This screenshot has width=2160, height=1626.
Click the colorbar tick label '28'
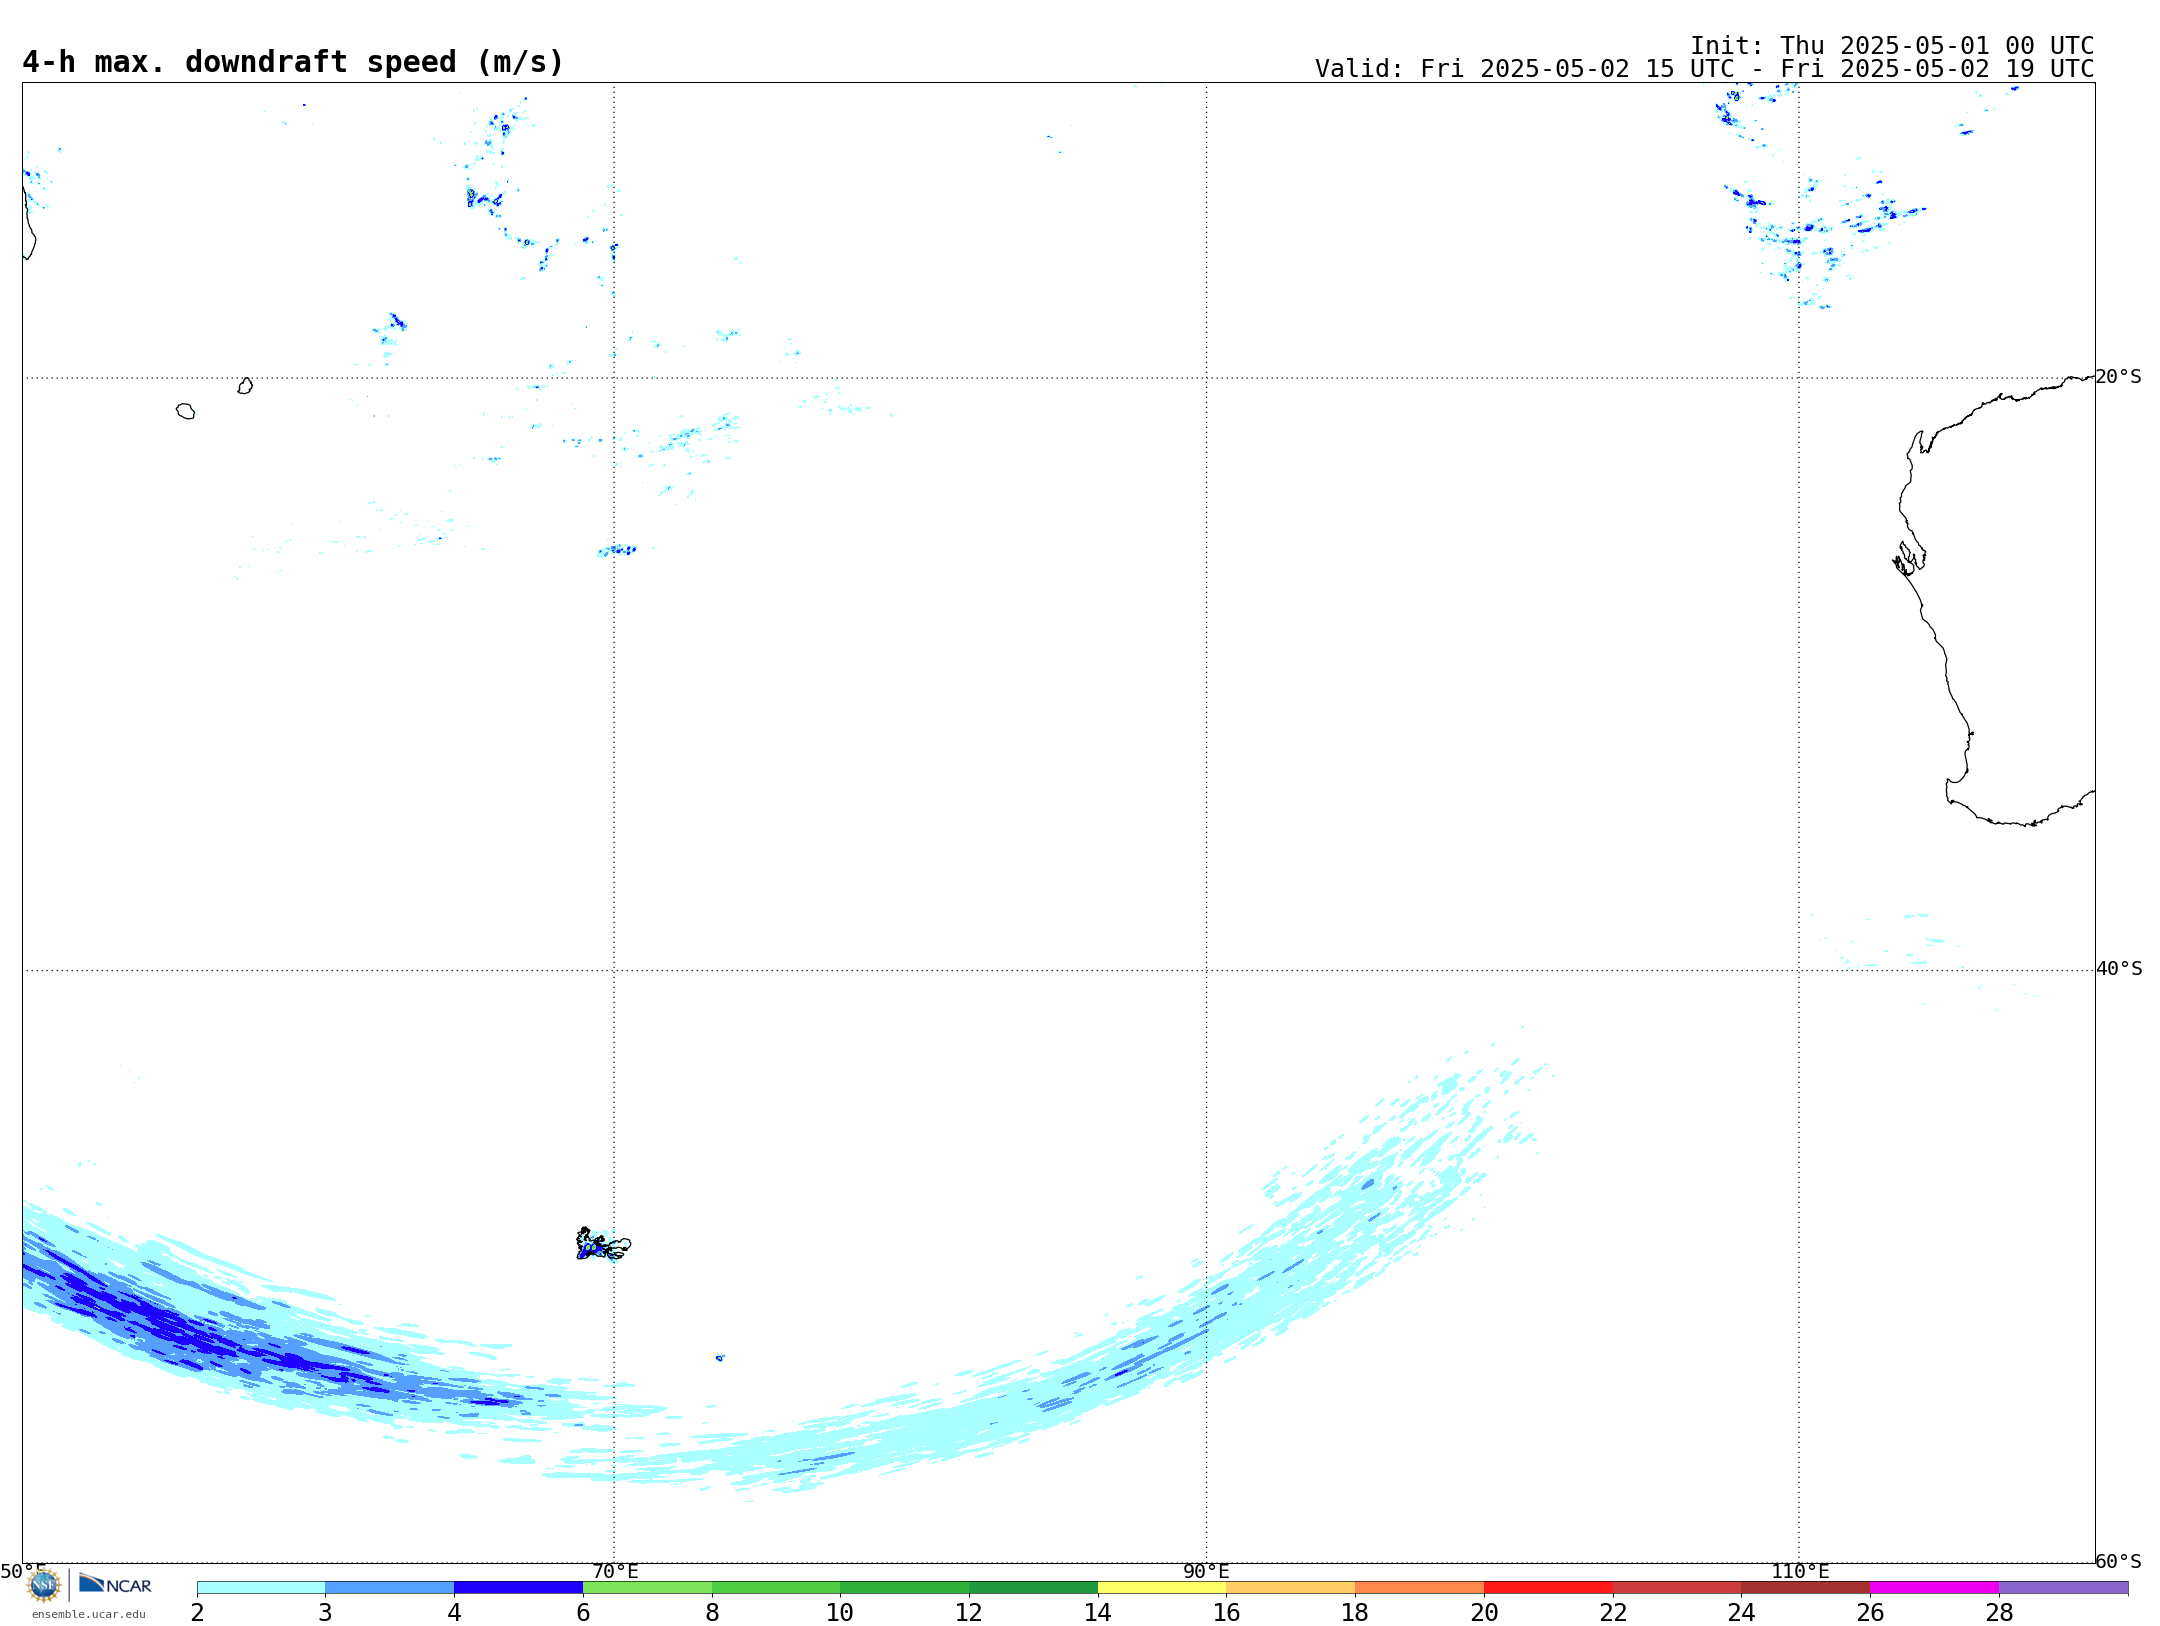1999,1613
